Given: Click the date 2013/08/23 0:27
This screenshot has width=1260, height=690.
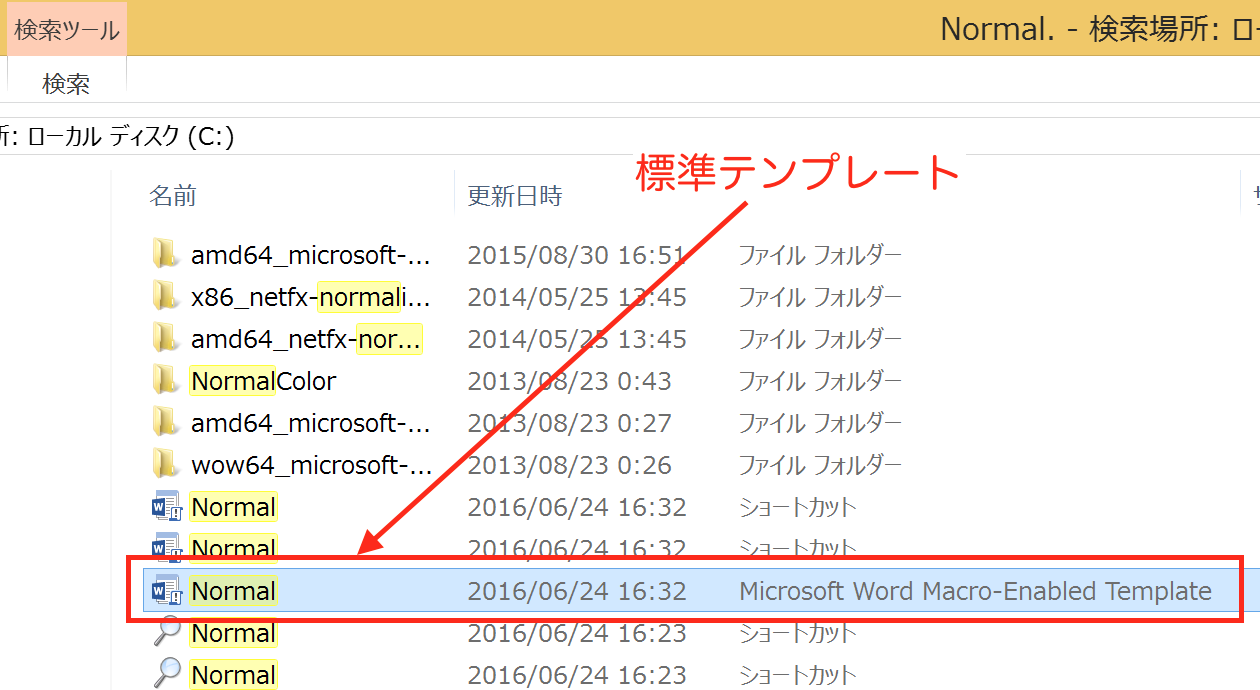Looking at the screenshot, I should (x=569, y=423).
